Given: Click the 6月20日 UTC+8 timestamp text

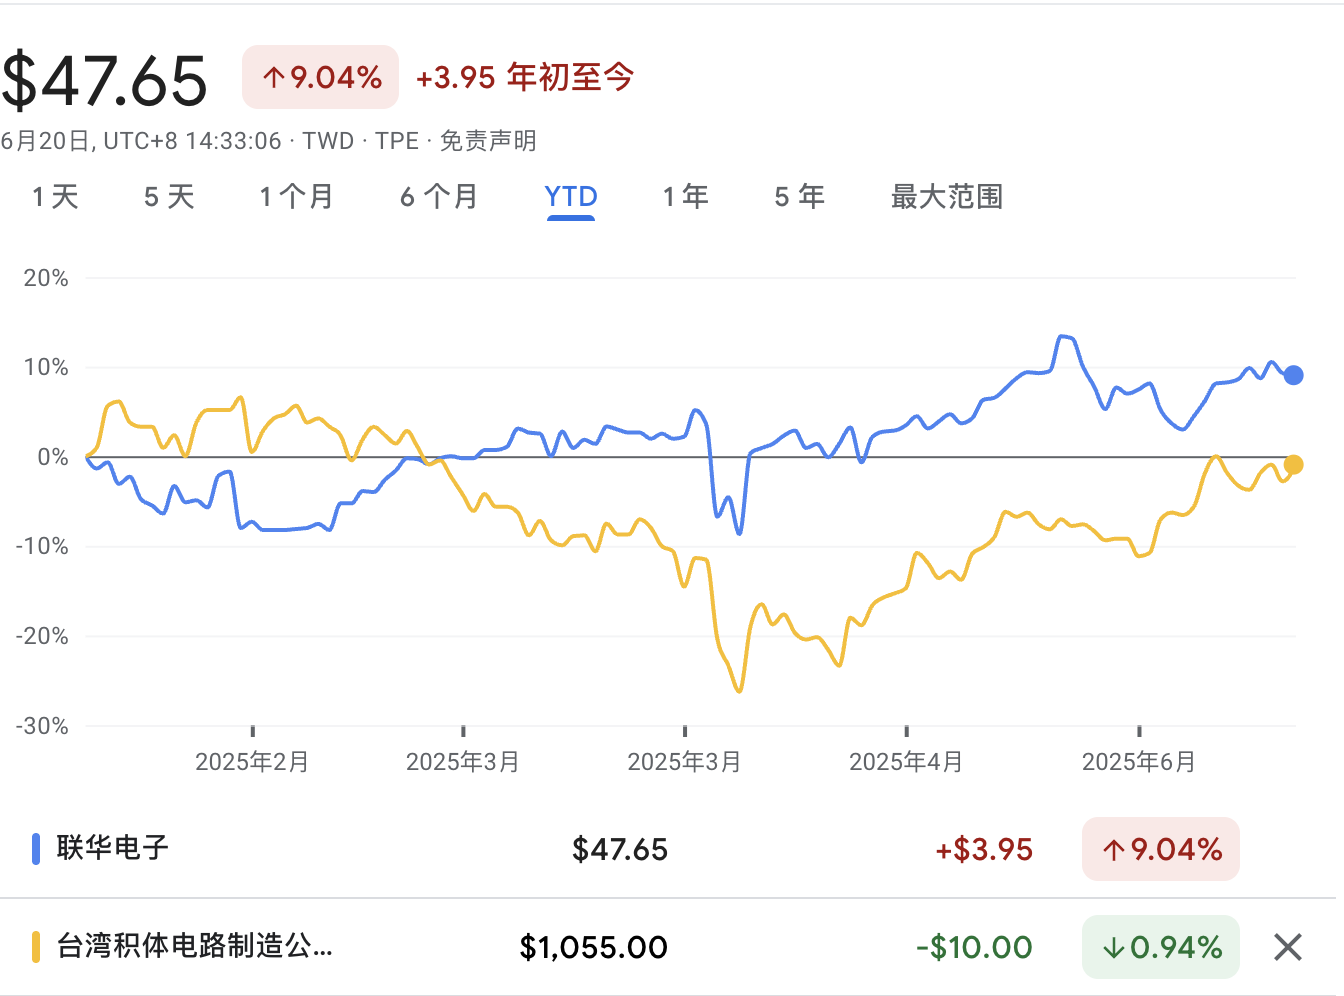Looking at the screenshot, I should coord(141,141).
